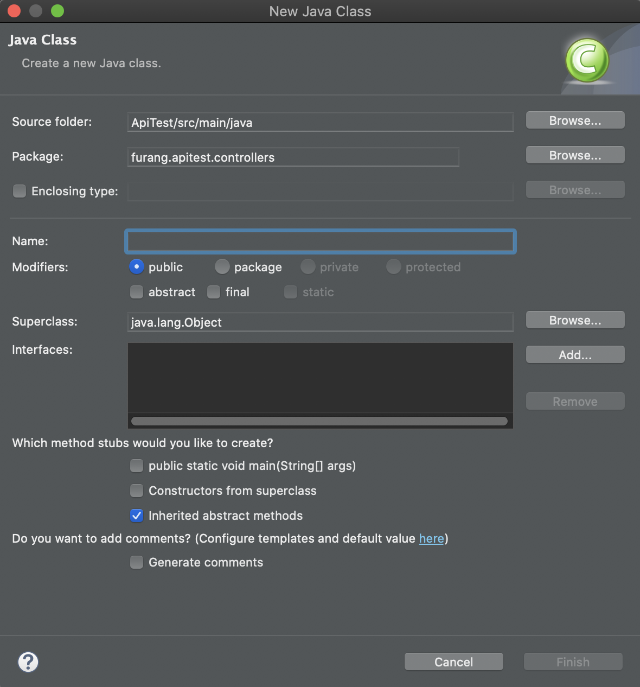Image resolution: width=640 pixels, height=687 pixels.
Task: Click the green zoom window button
Action: click(x=57, y=11)
